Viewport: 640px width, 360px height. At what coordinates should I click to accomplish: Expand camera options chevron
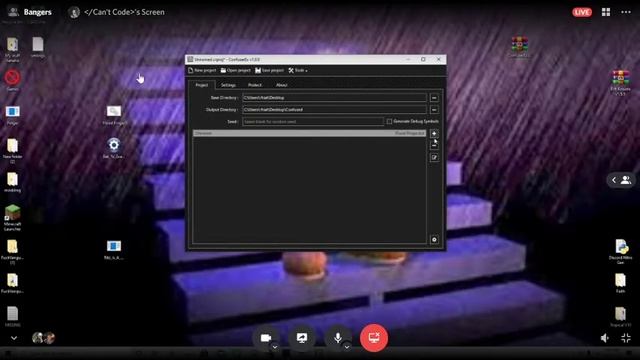(275, 347)
